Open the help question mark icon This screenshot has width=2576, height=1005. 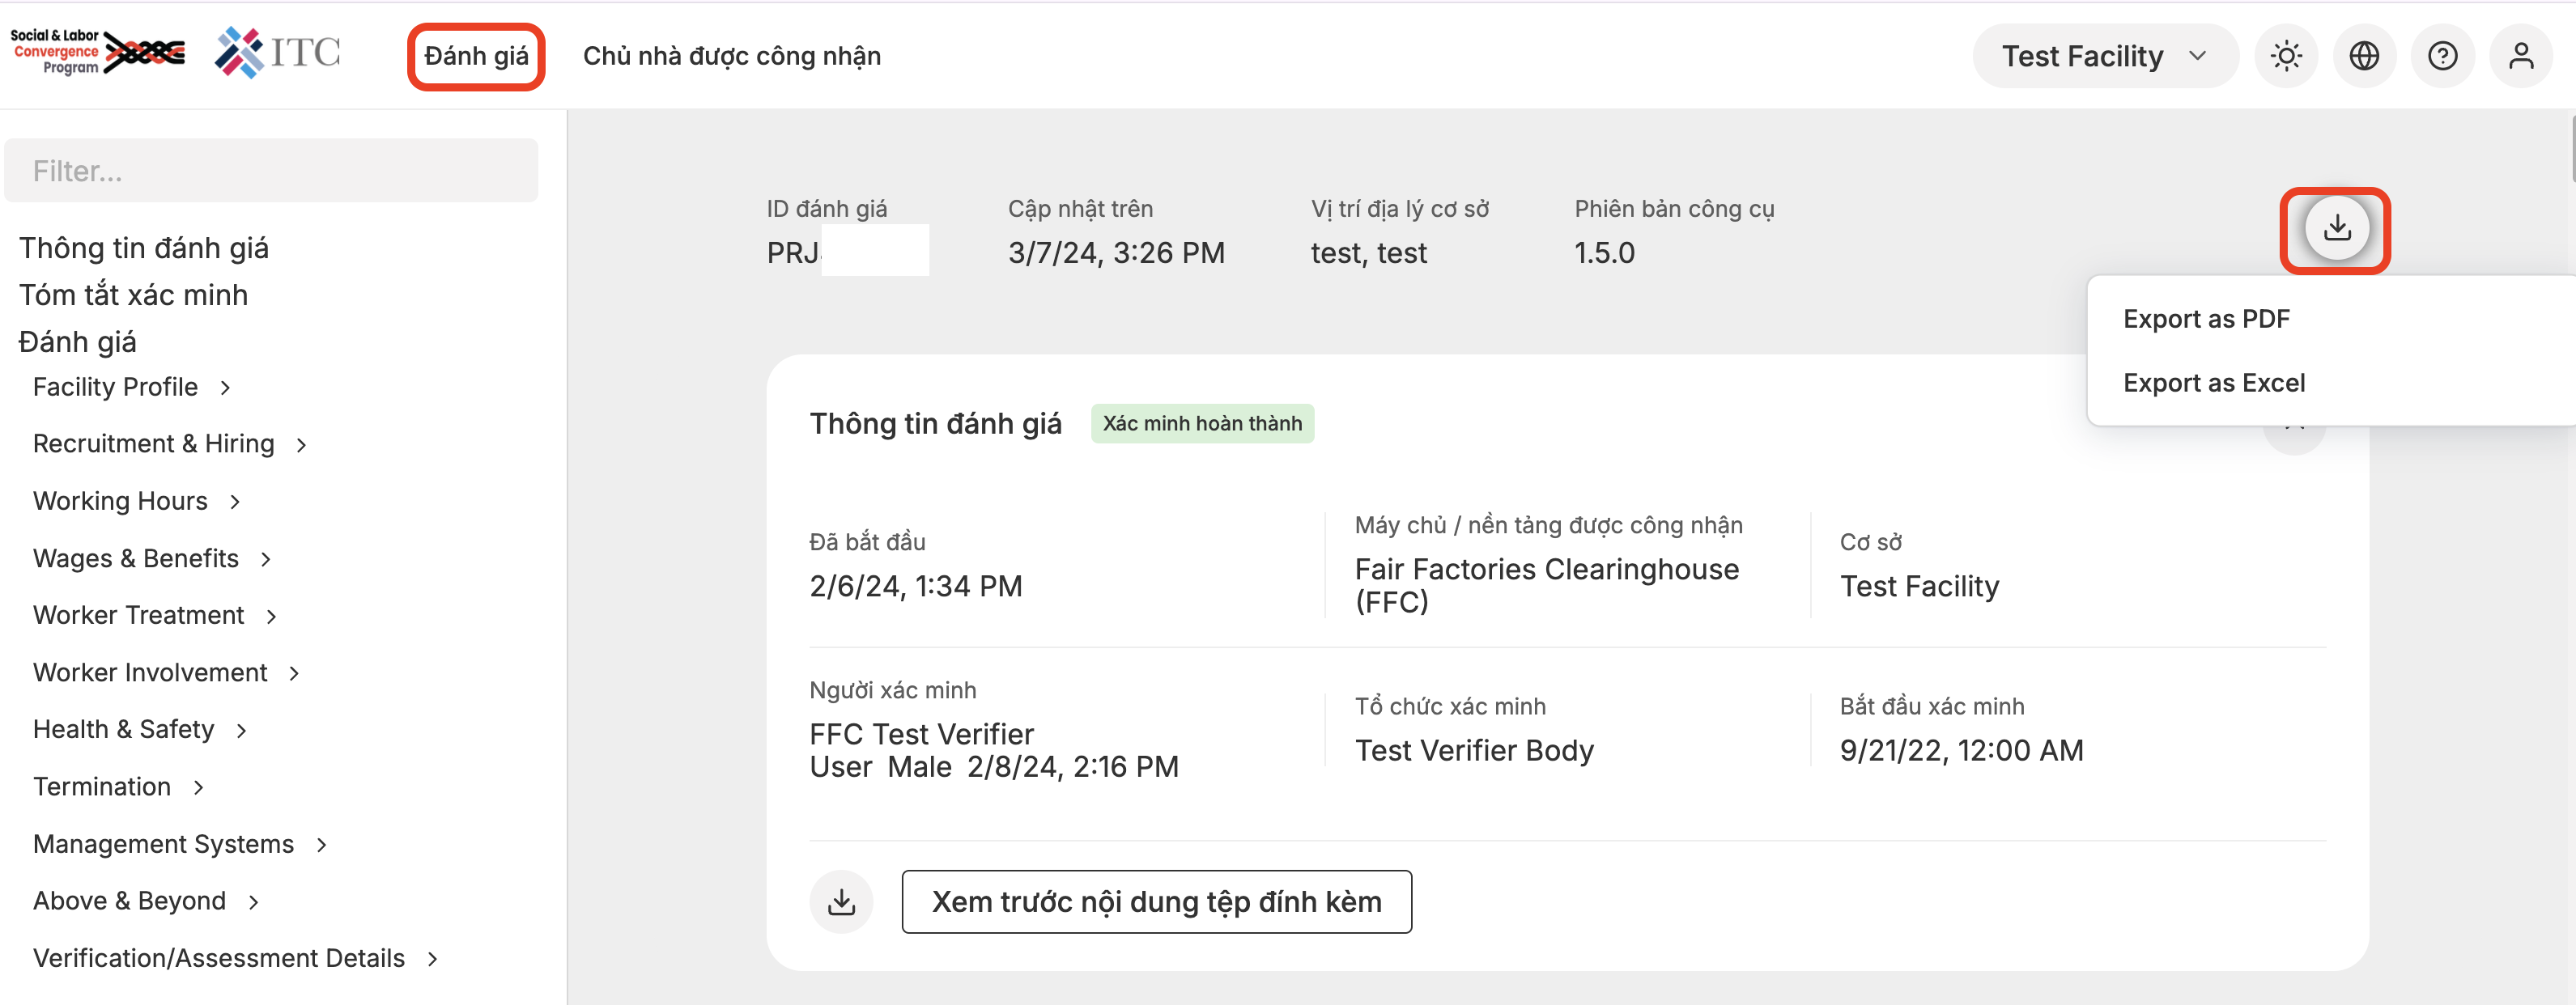[2442, 56]
